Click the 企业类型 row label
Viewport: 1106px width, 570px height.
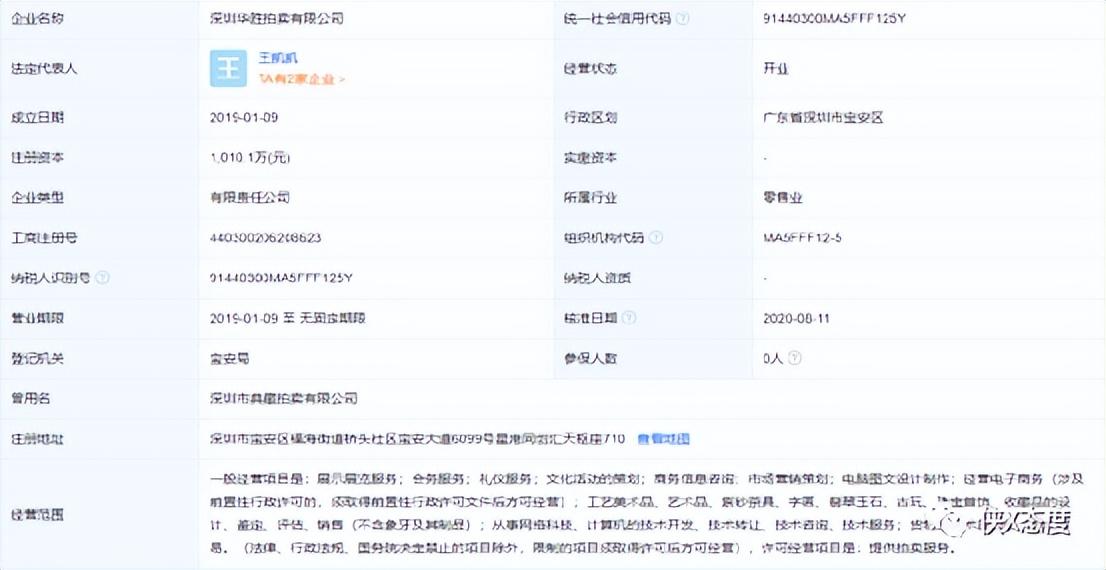(37, 198)
